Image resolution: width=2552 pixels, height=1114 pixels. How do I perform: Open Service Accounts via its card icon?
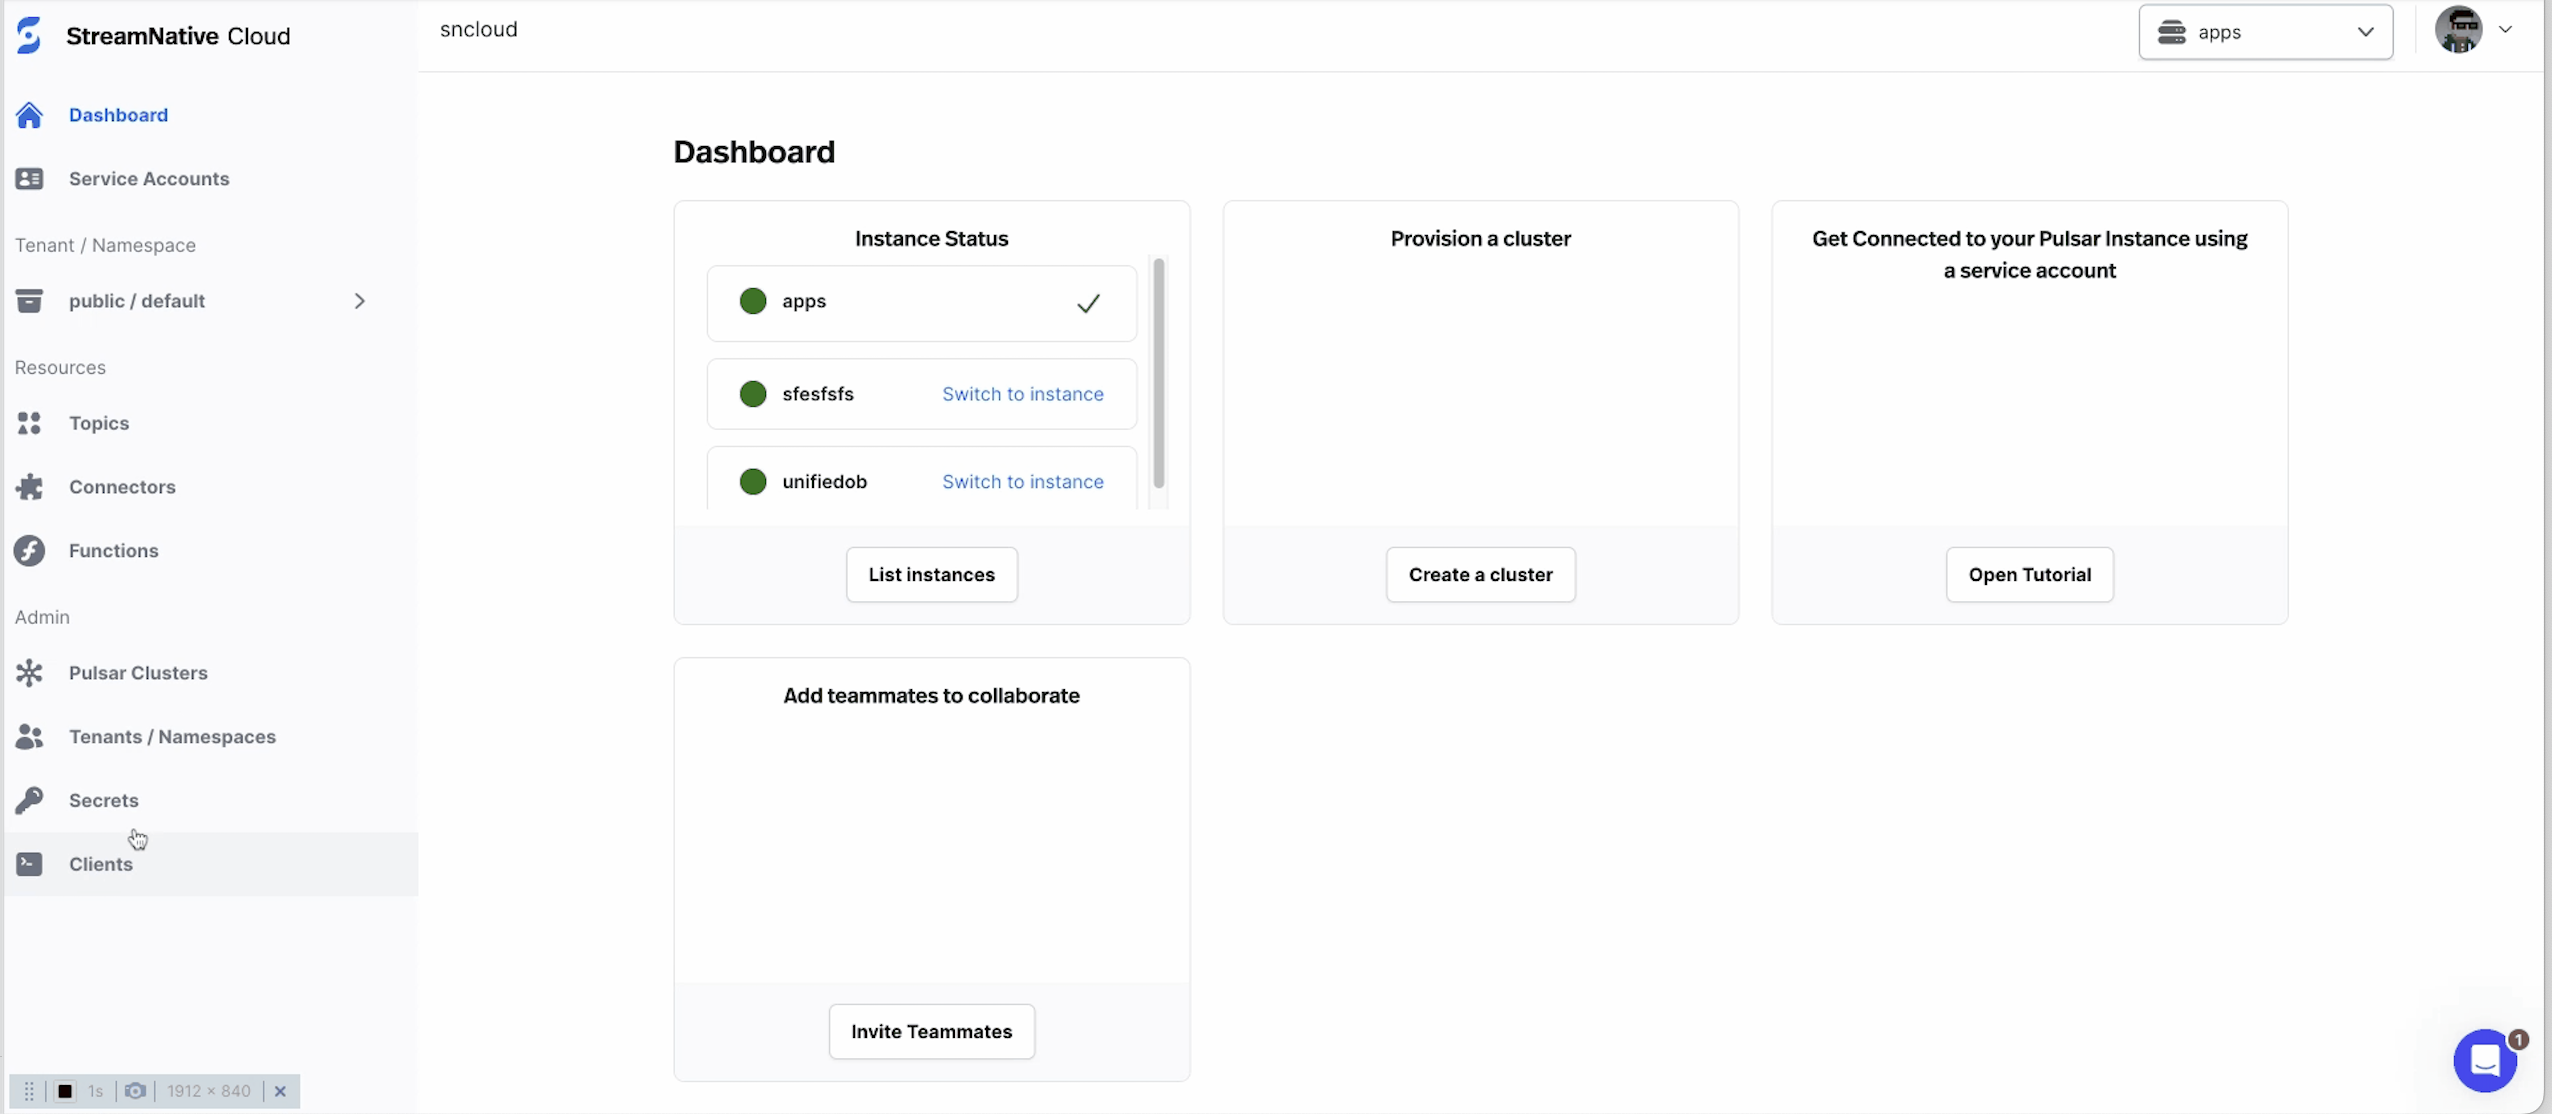(x=29, y=179)
